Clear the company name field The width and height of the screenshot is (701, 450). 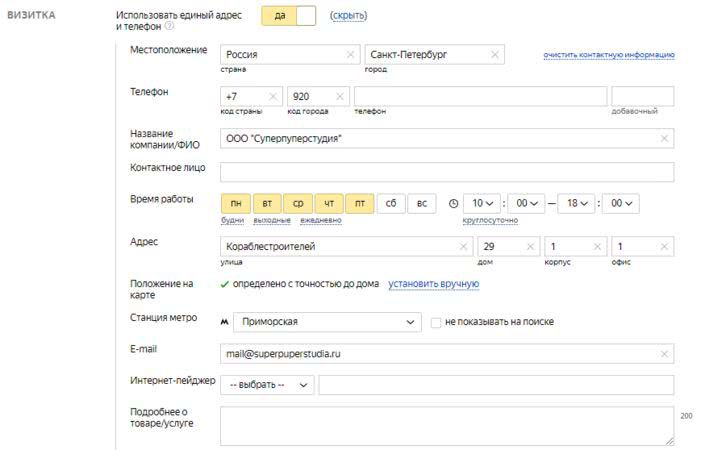click(x=664, y=139)
